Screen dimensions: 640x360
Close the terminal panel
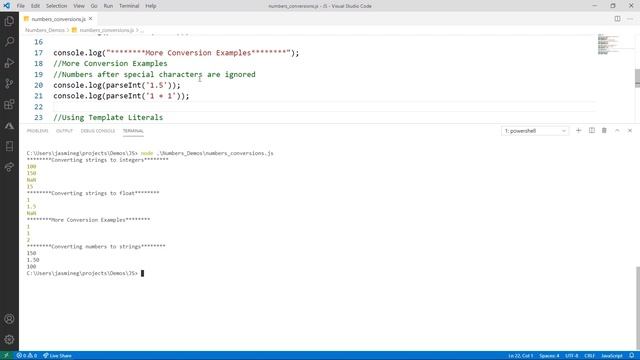630,131
